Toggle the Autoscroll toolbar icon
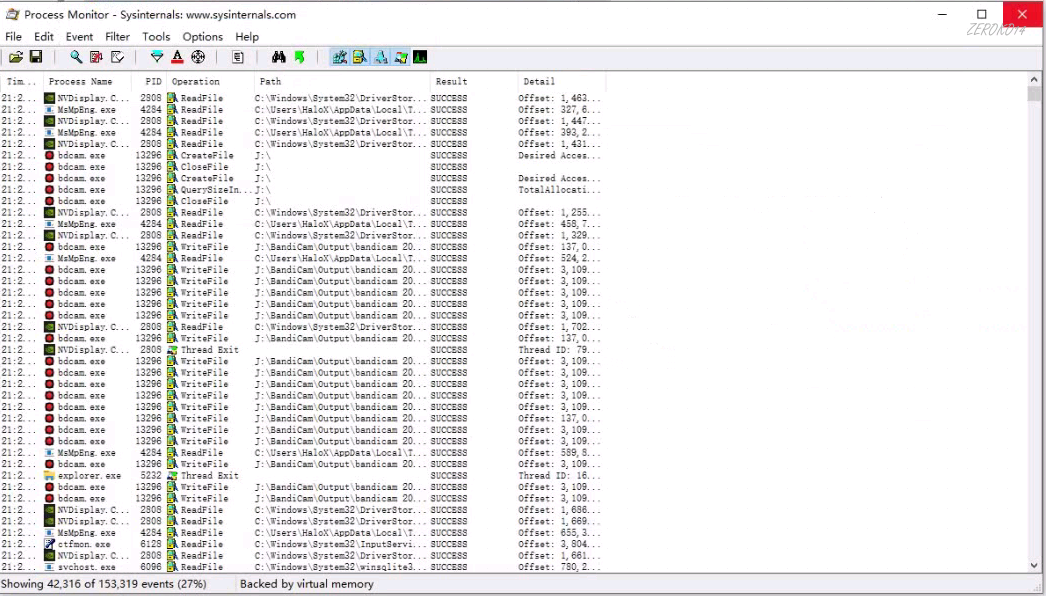This screenshot has width=1046, height=596. (x=97, y=57)
